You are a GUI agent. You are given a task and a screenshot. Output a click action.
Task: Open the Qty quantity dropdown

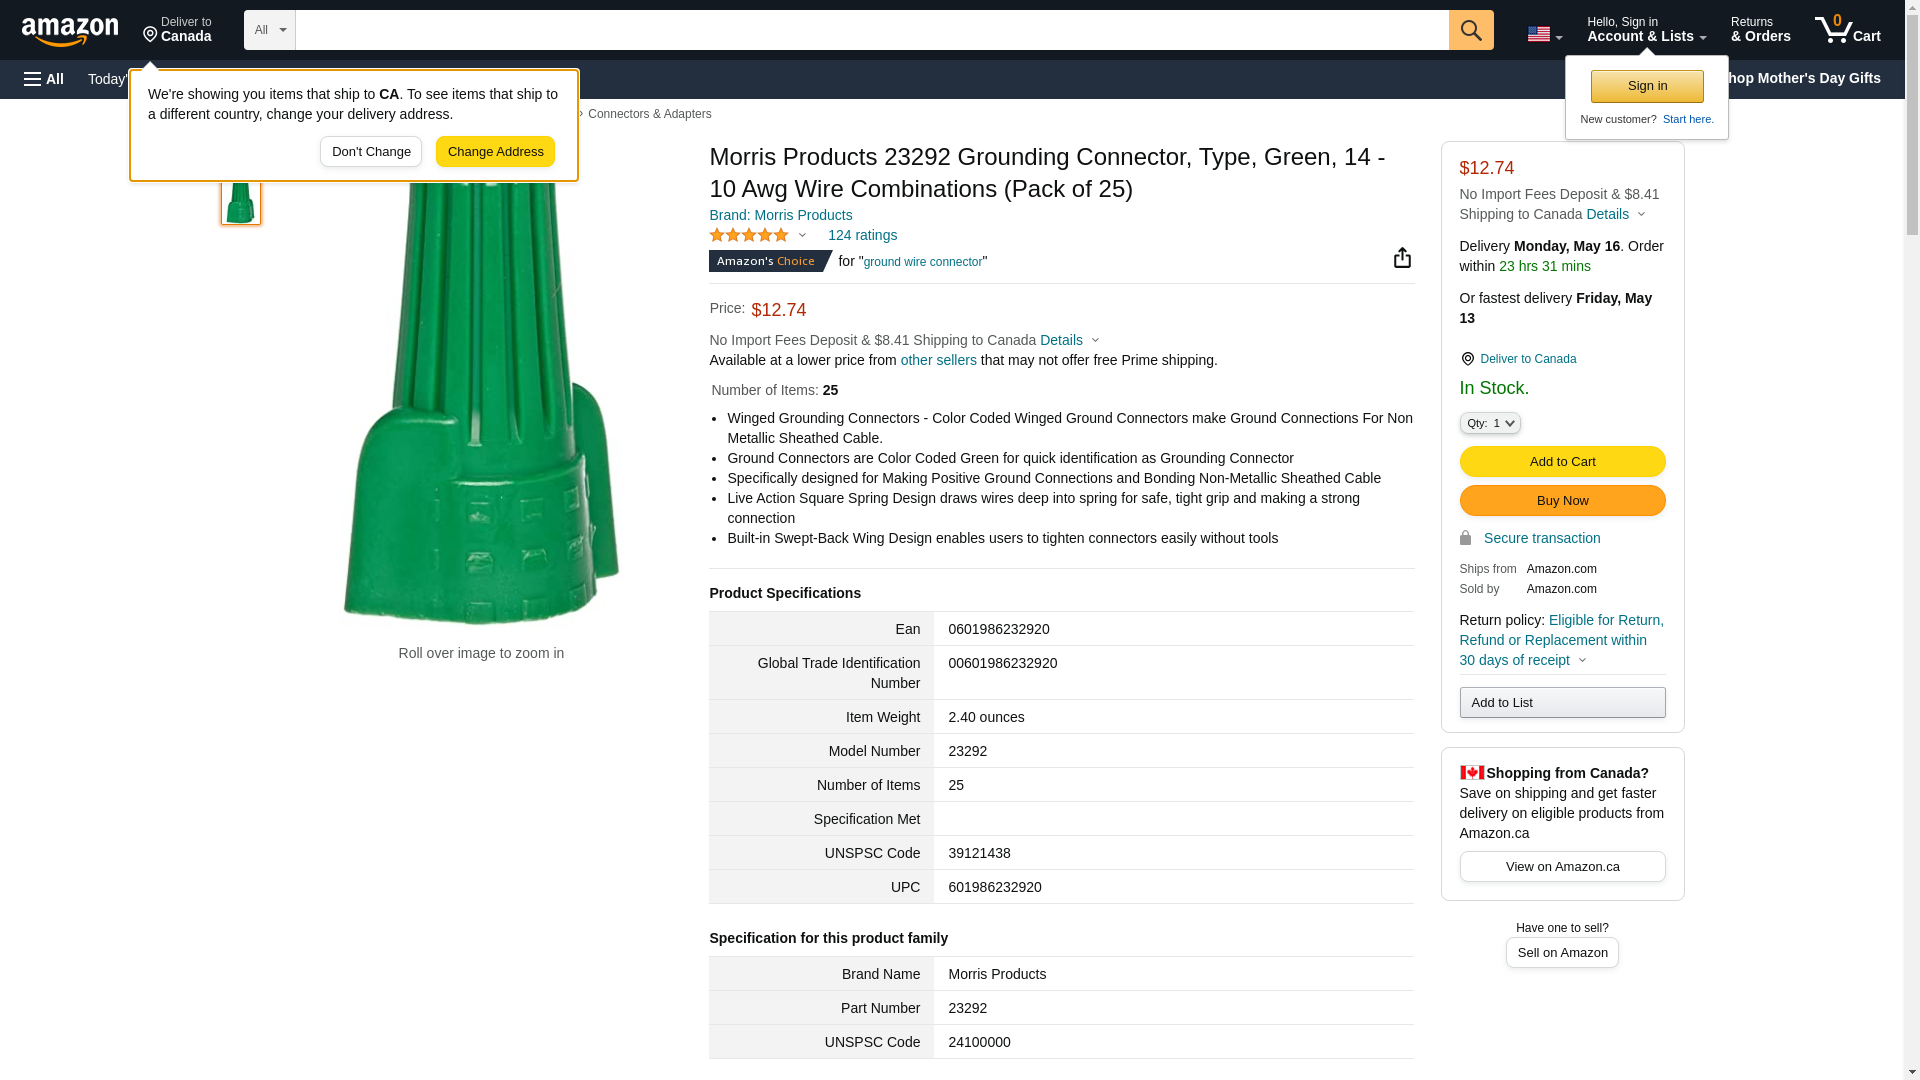[x=1489, y=423]
